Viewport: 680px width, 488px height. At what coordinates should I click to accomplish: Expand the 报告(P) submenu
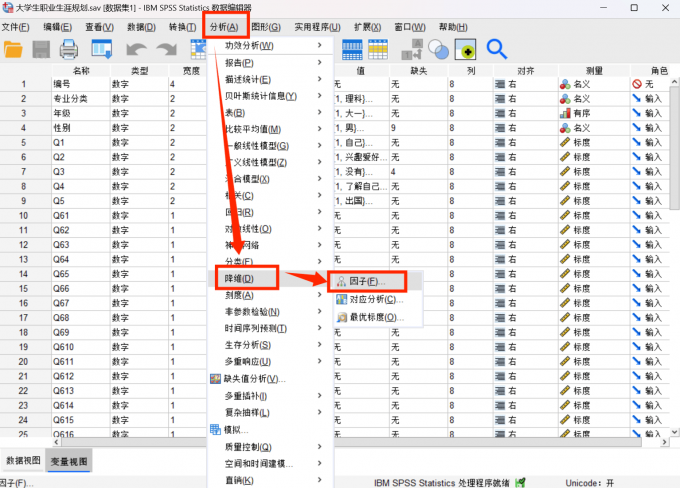(319, 63)
